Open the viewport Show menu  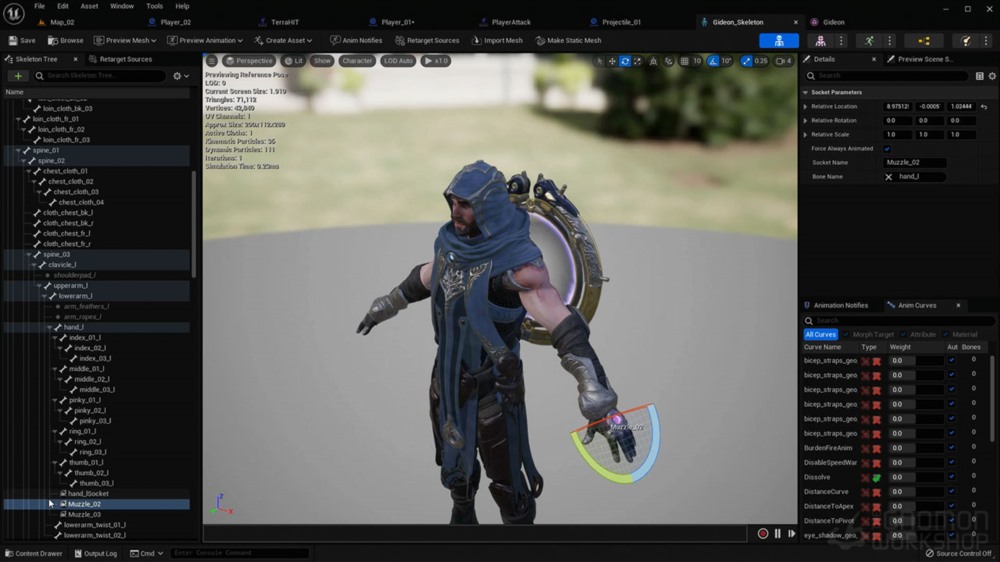322,61
